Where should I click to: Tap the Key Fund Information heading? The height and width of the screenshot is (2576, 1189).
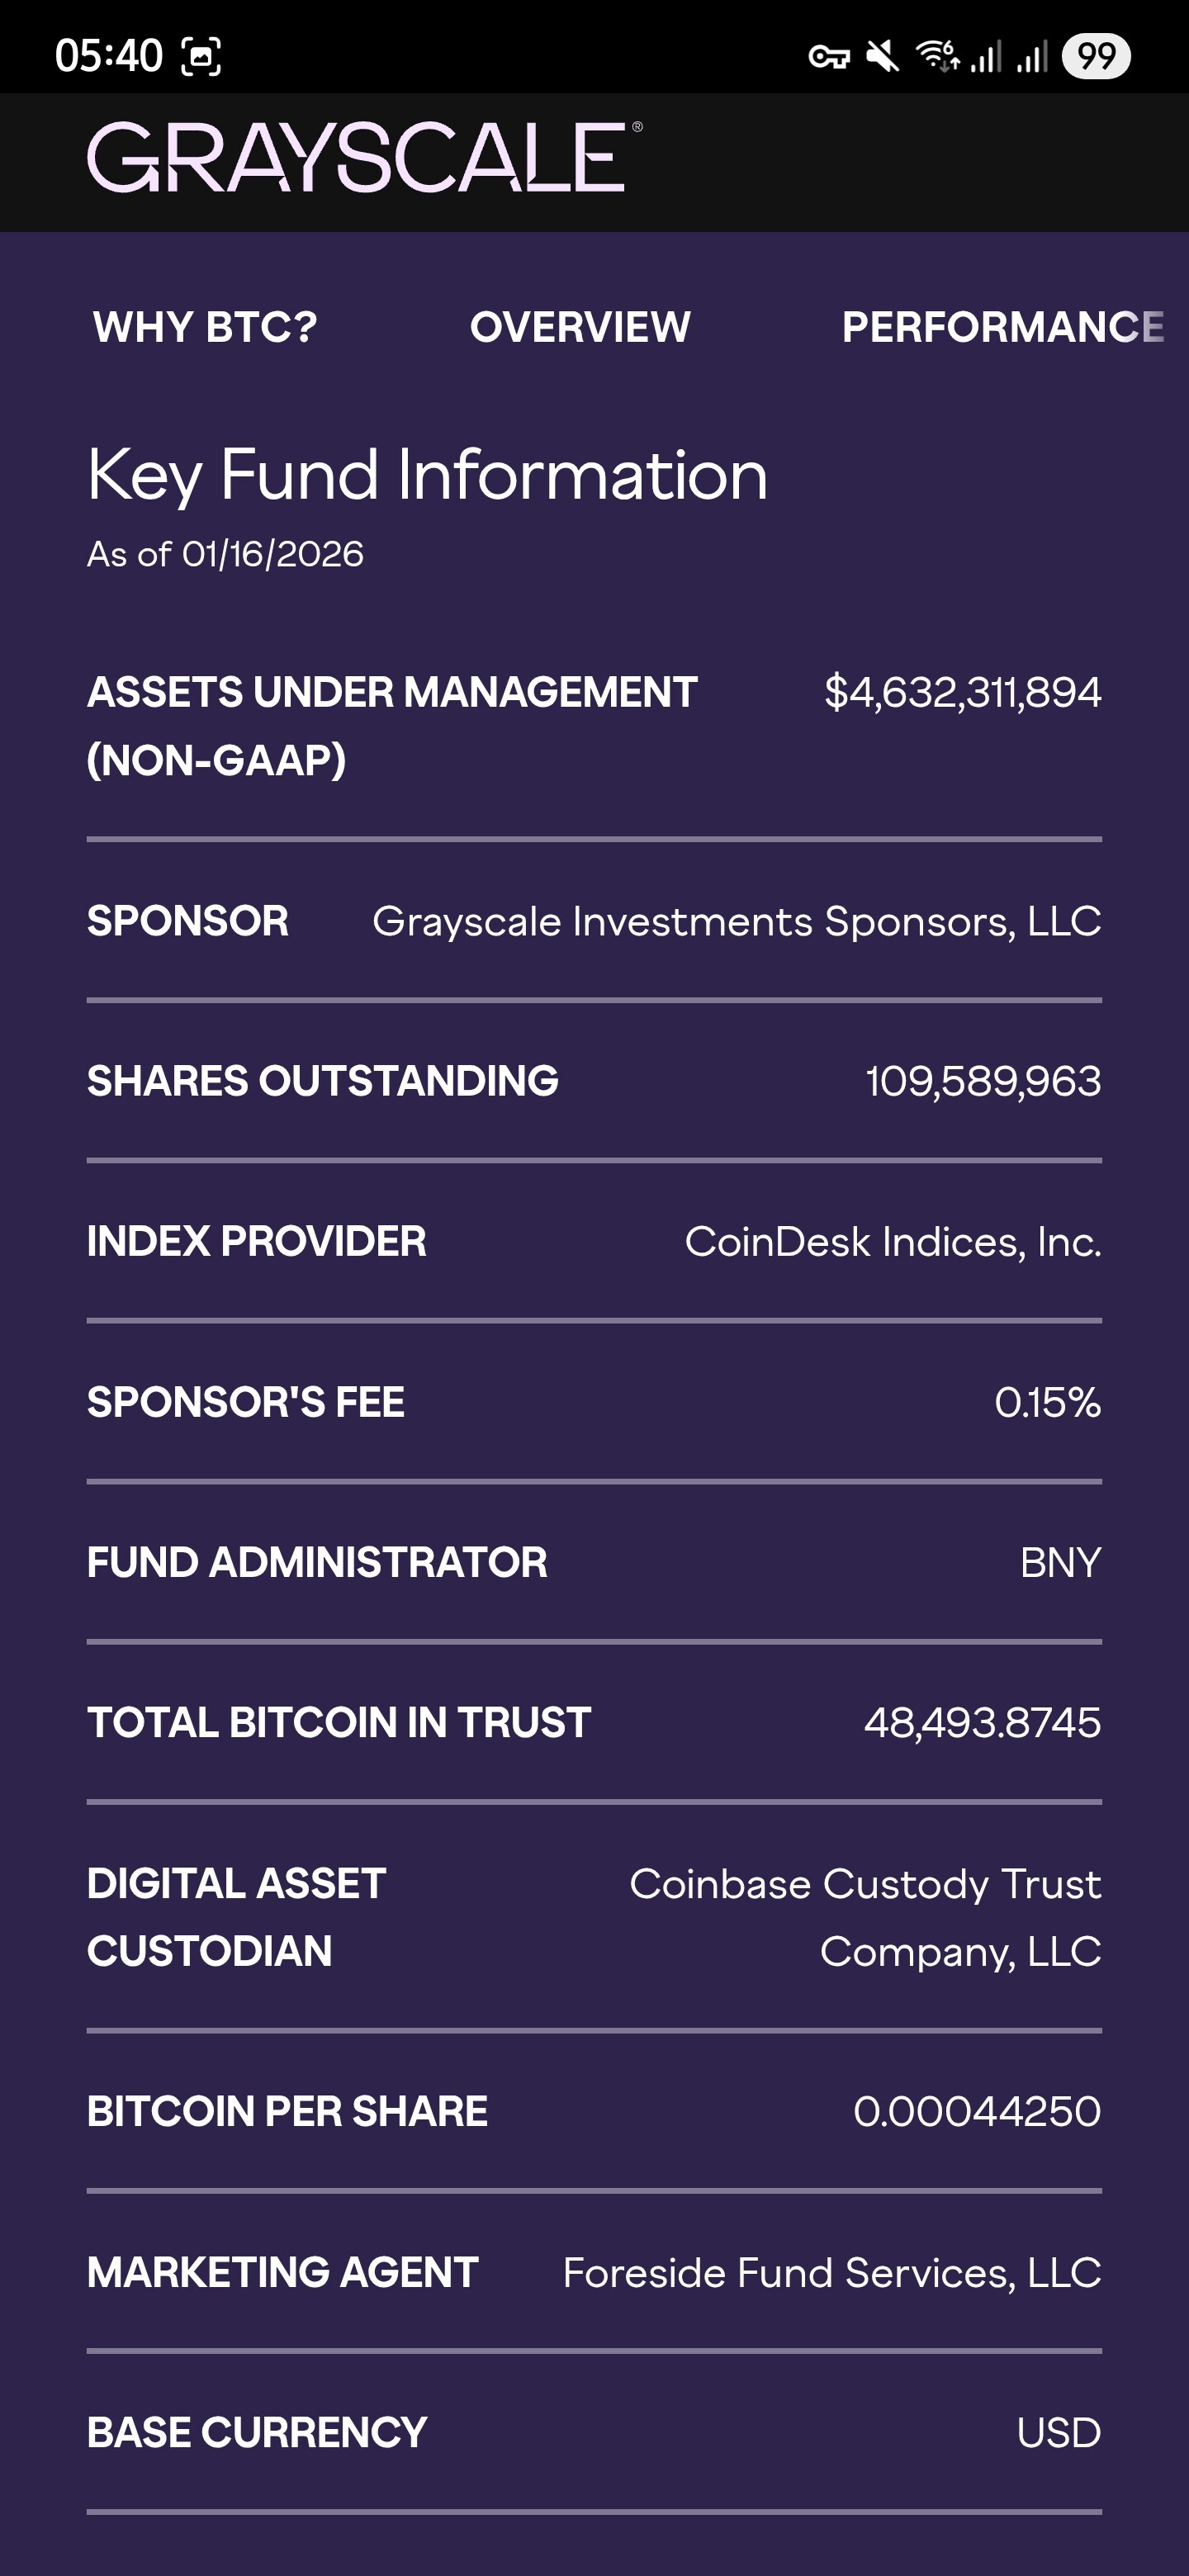[427, 474]
